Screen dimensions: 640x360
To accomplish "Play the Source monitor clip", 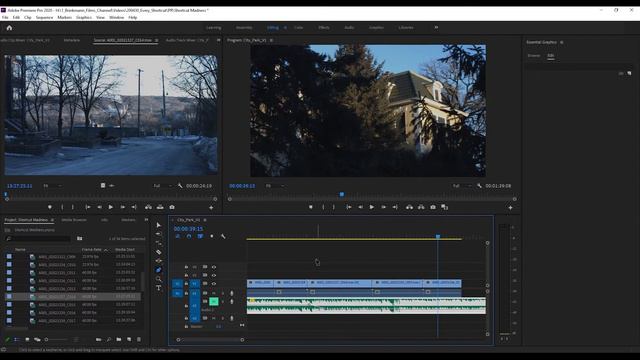I will [111, 207].
